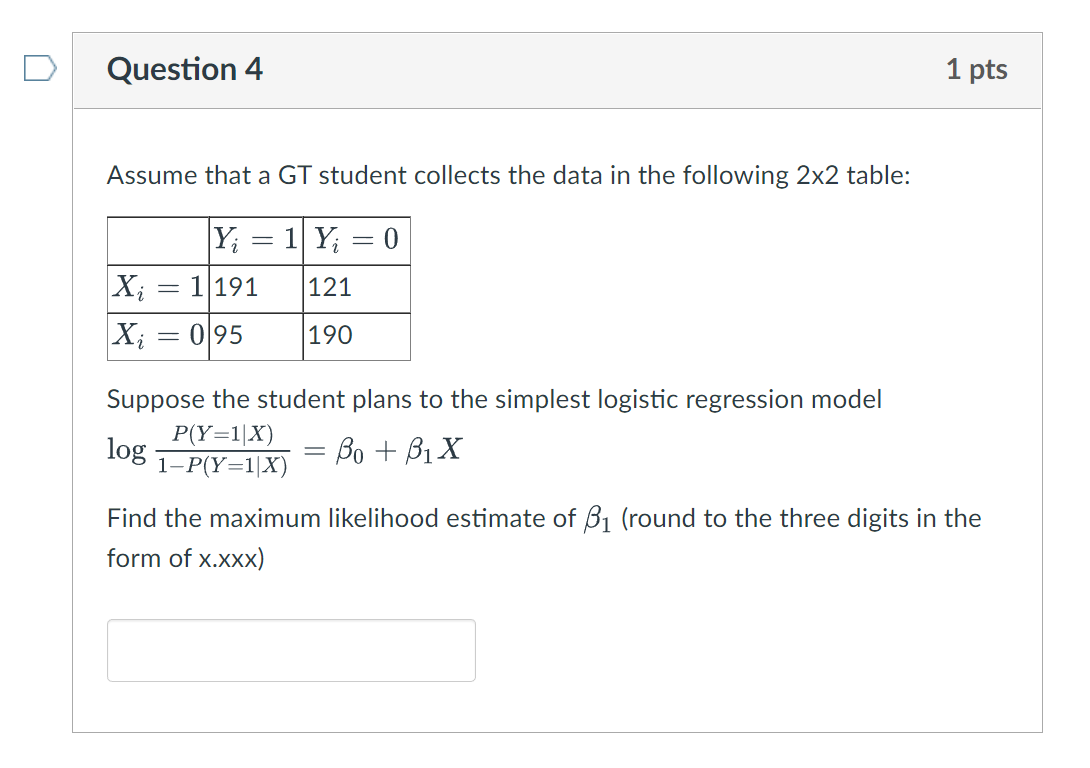Click inside the answer input box
The width and height of the screenshot is (1090, 768).
290,650
